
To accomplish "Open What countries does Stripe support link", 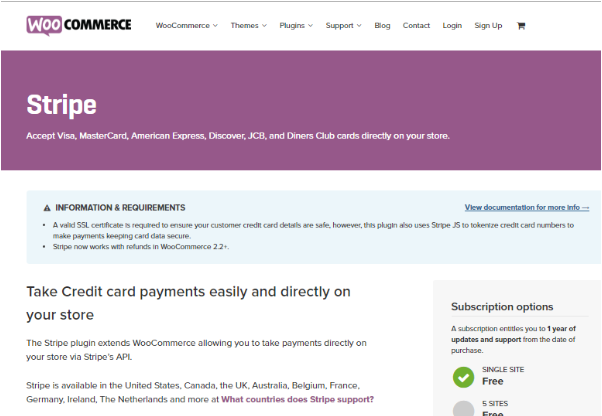I will point(297,399).
